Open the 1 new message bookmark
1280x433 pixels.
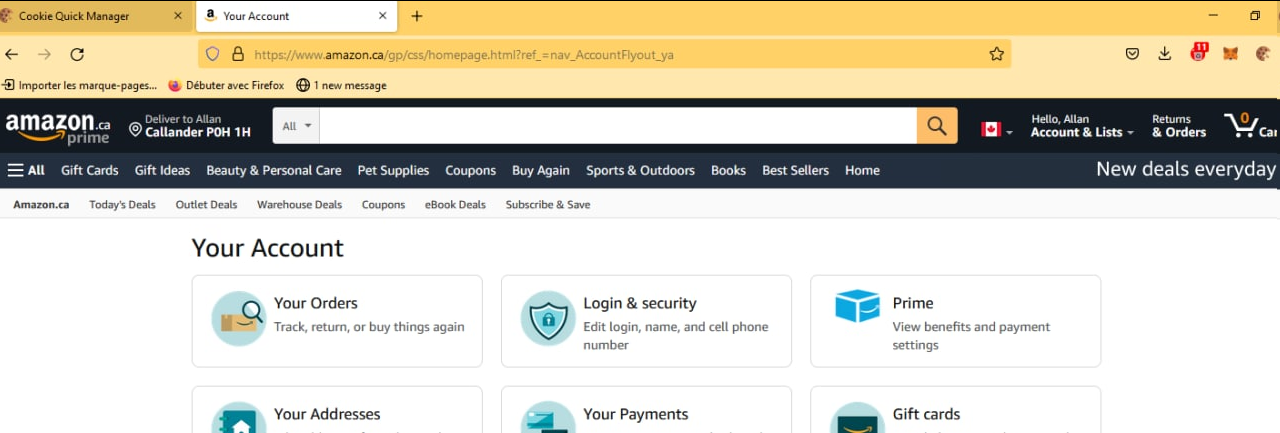pyautogui.click(x=341, y=85)
